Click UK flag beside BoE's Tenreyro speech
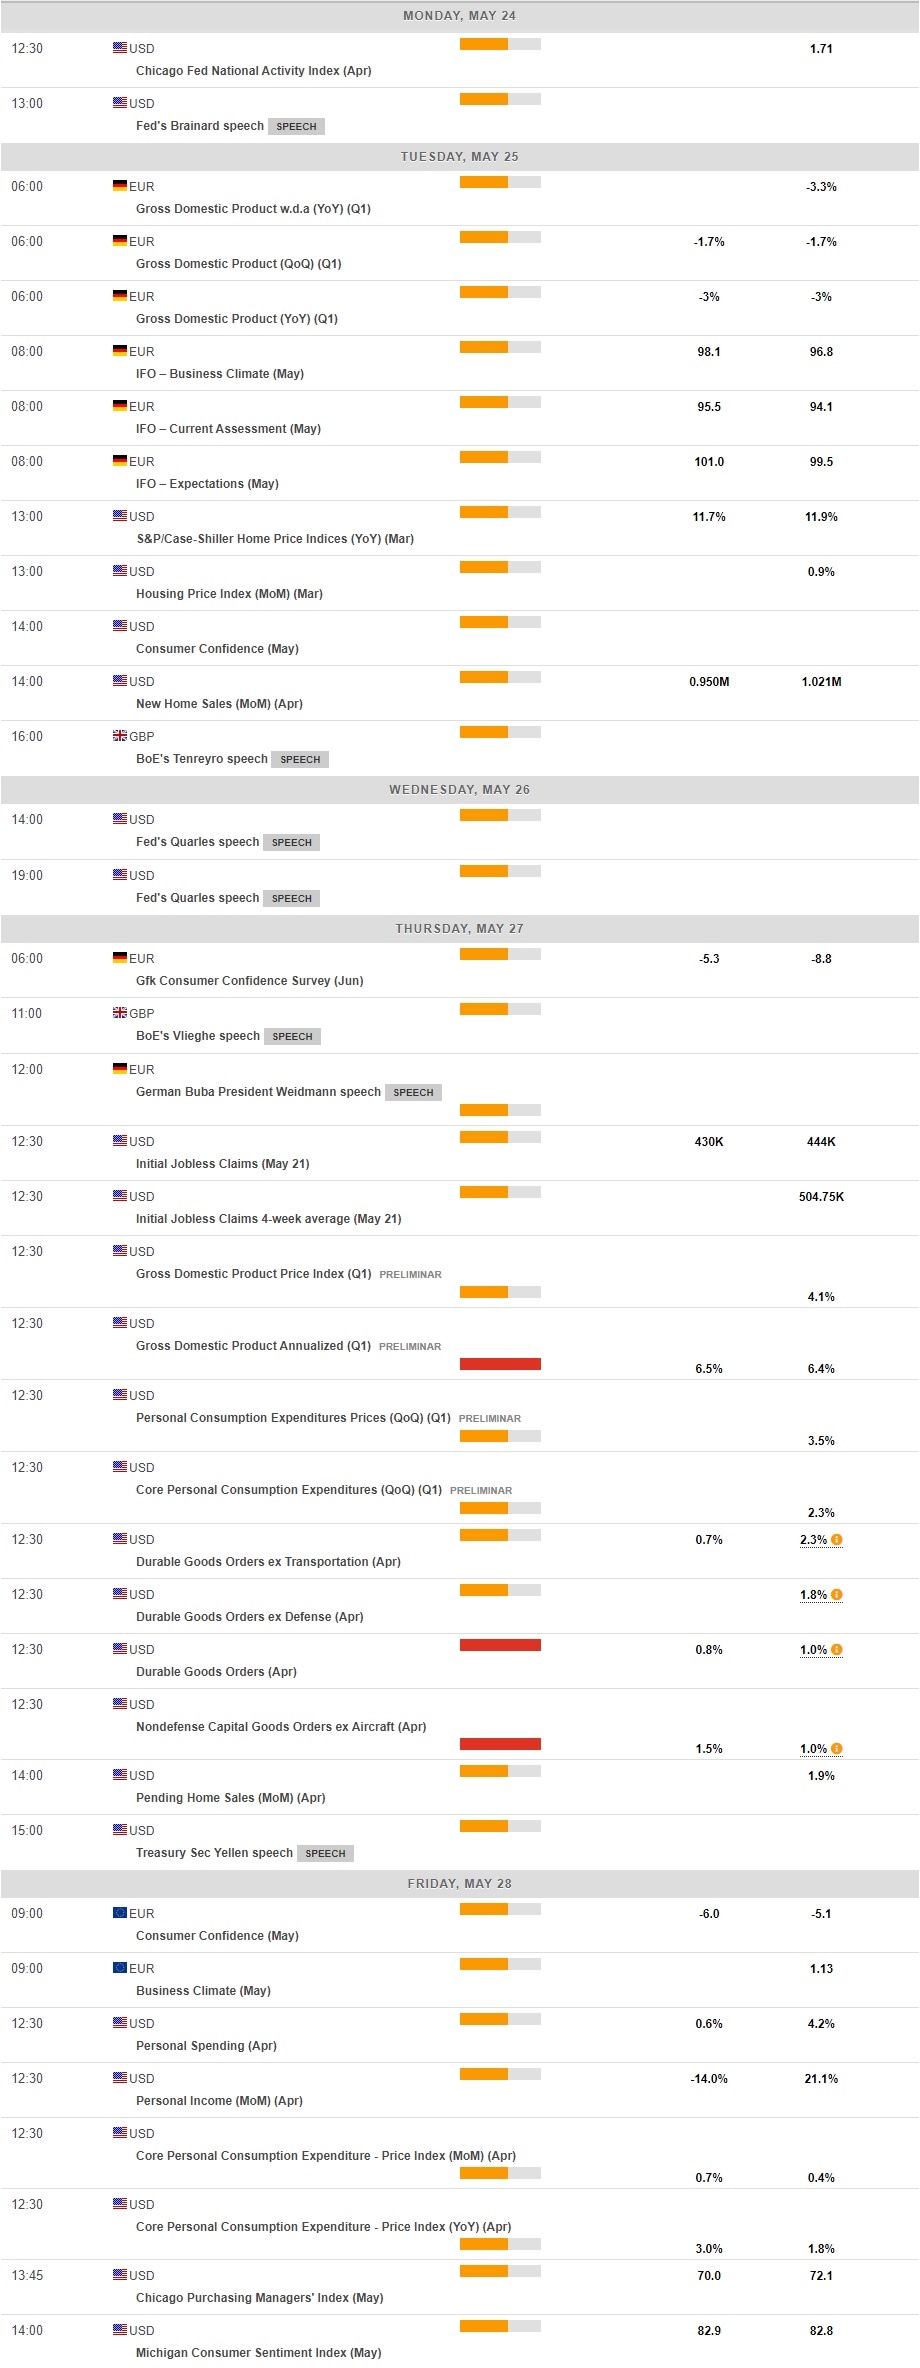920x2368 pixels. [x=120, y=736]
